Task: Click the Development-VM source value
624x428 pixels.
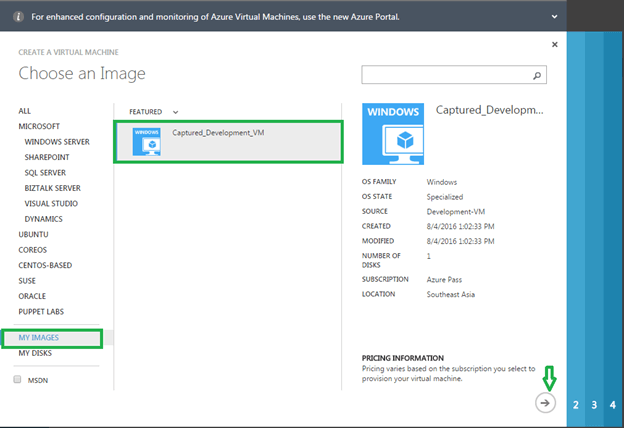Action: click(456, 212)
